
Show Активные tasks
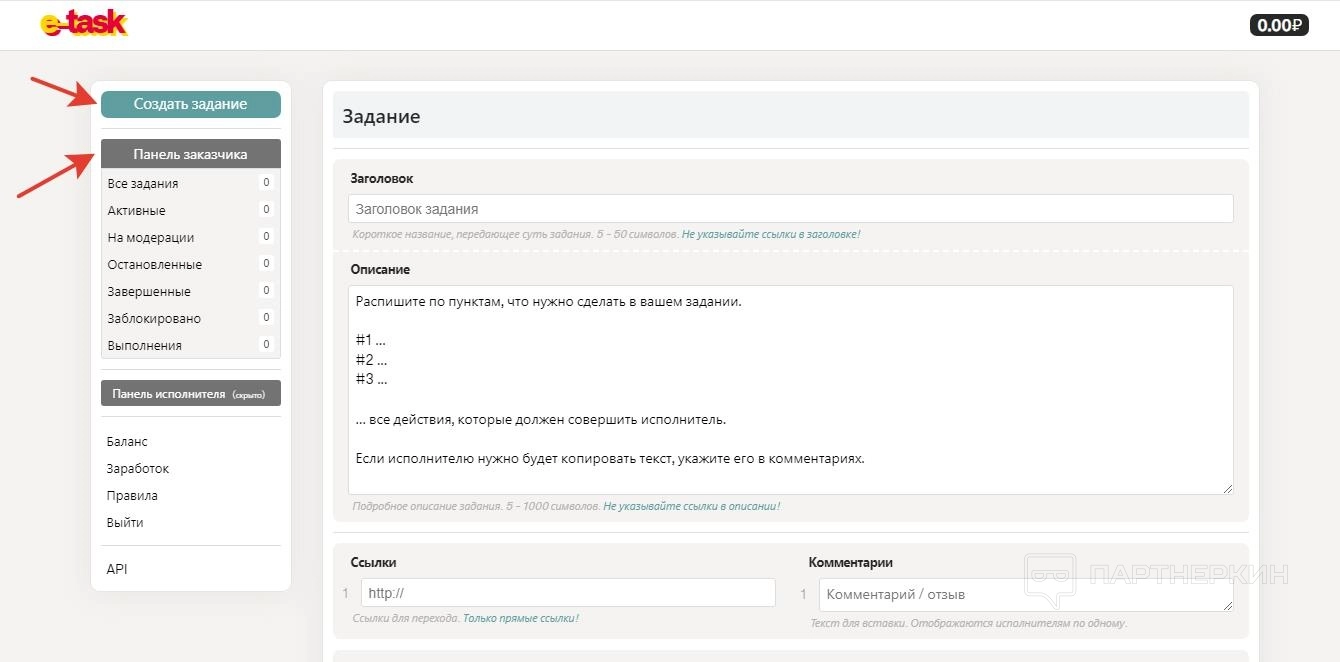(x=137, y=211)
